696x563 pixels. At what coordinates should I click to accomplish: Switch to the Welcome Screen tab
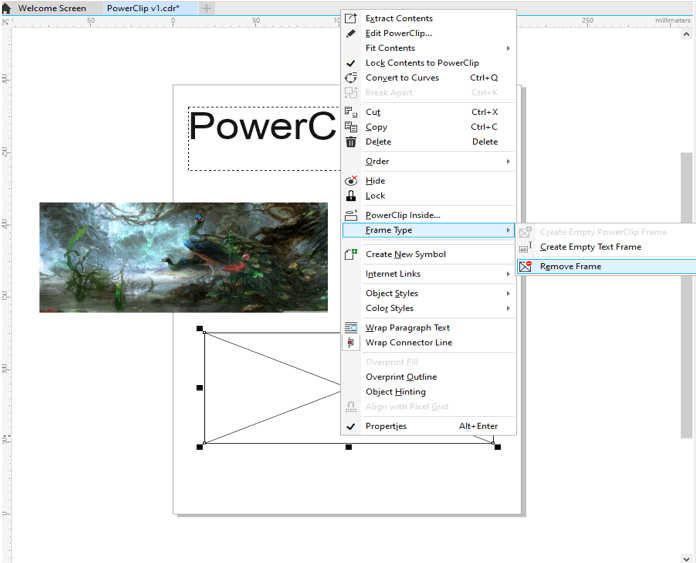pyautogui.click(x=52, y=8)
